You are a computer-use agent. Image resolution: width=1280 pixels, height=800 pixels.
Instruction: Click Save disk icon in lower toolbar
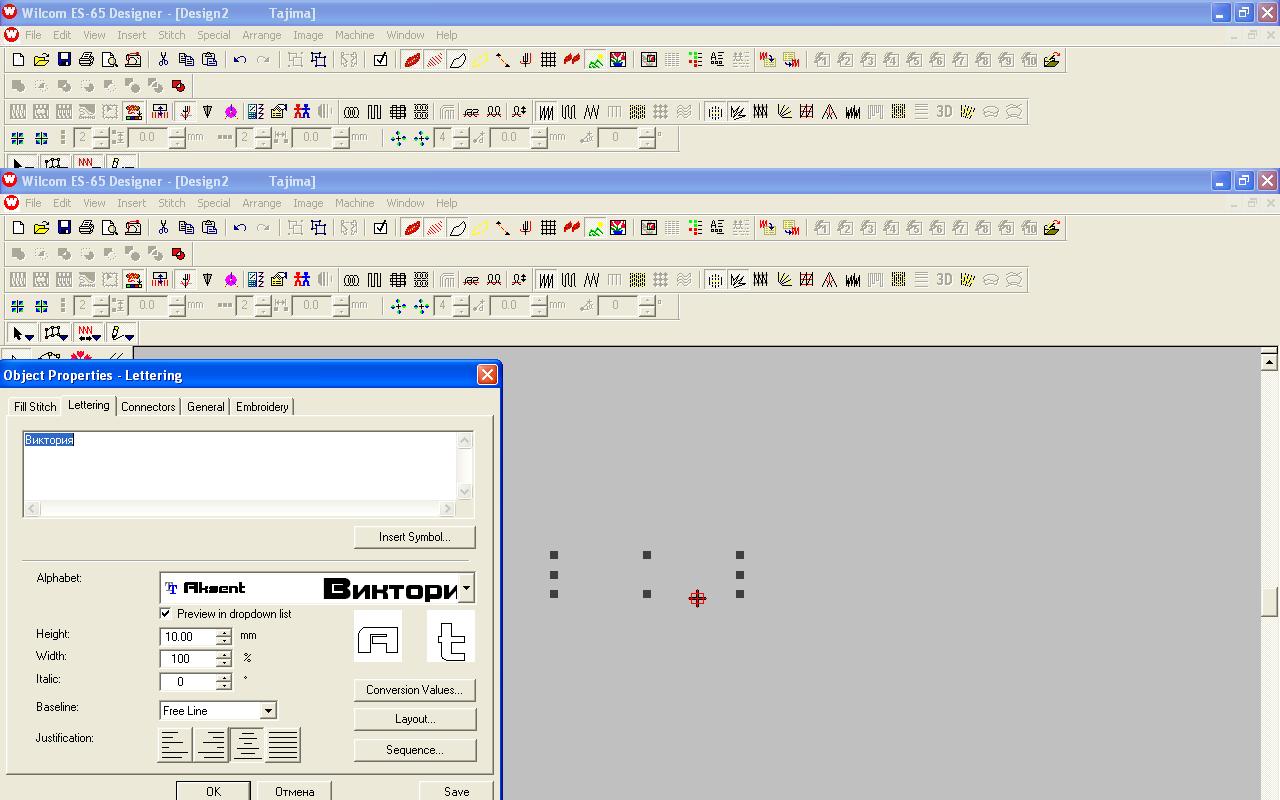[x=64, y=228]
